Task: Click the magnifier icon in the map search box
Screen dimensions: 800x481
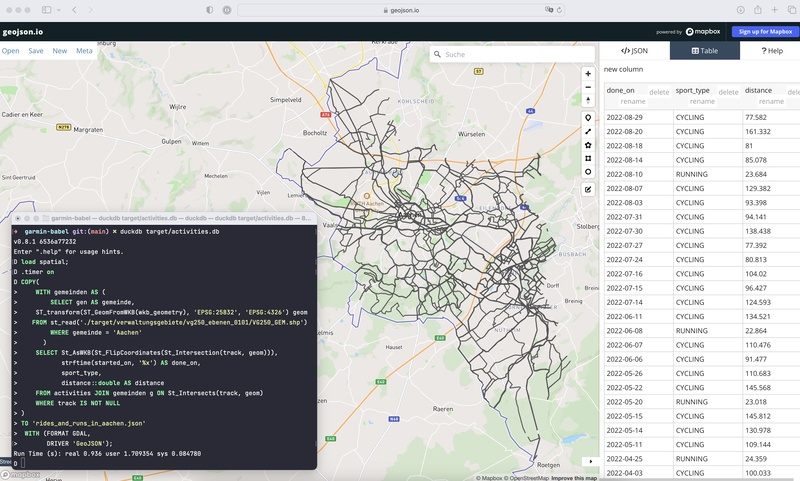Action: 437,54
